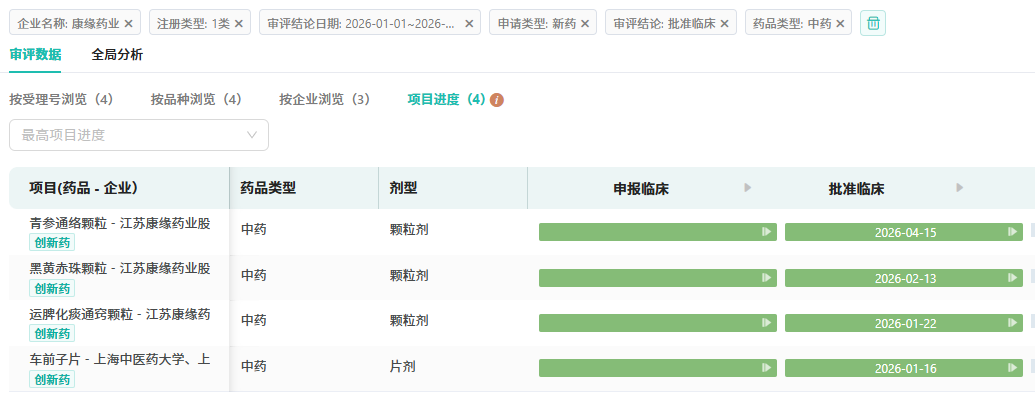Viewport: 1035px width, 409px height.
Task: Remove the 申请类型 新药 filter tag
Action: coord(585,23)
